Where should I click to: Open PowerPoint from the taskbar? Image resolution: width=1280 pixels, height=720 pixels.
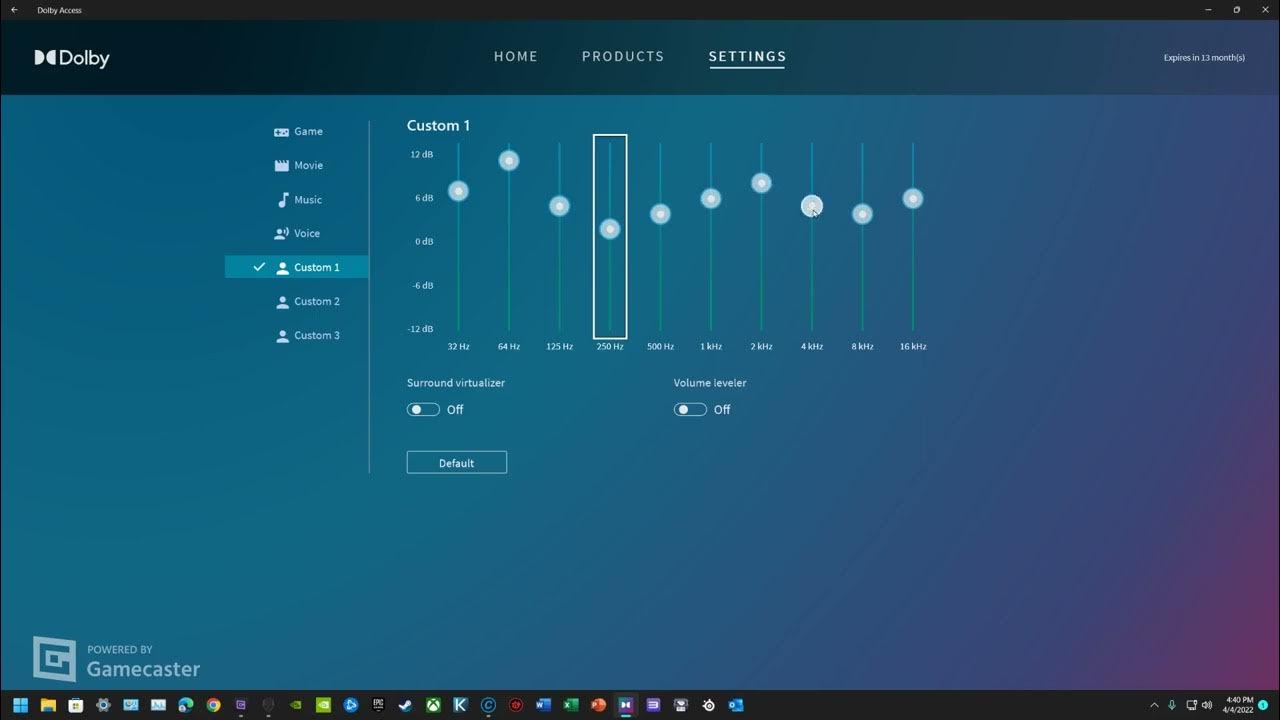[598, 705]
